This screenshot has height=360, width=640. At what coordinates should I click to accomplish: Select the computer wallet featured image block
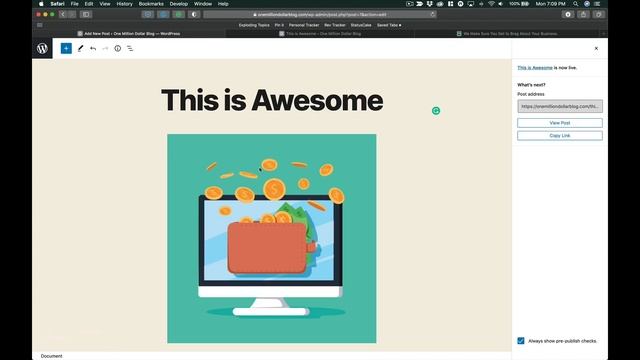tap(272, 238)
